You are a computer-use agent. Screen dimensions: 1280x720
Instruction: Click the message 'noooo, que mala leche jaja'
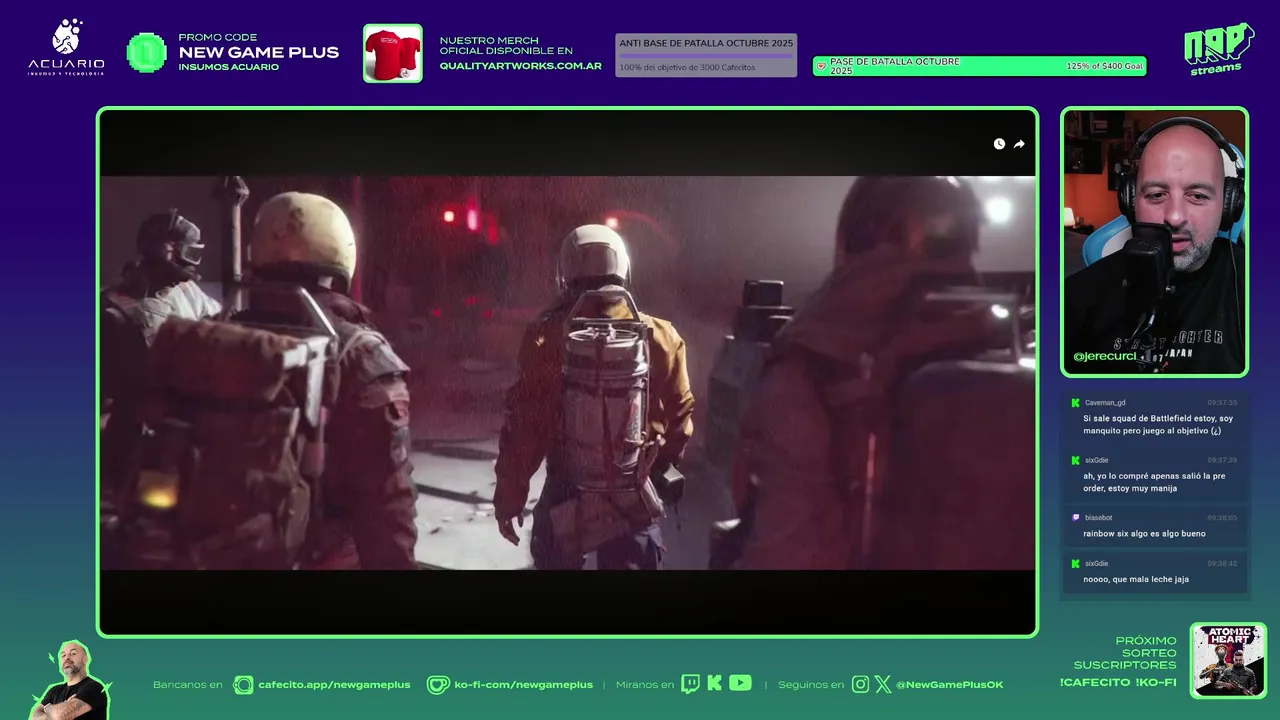(x=1136, y=580)
